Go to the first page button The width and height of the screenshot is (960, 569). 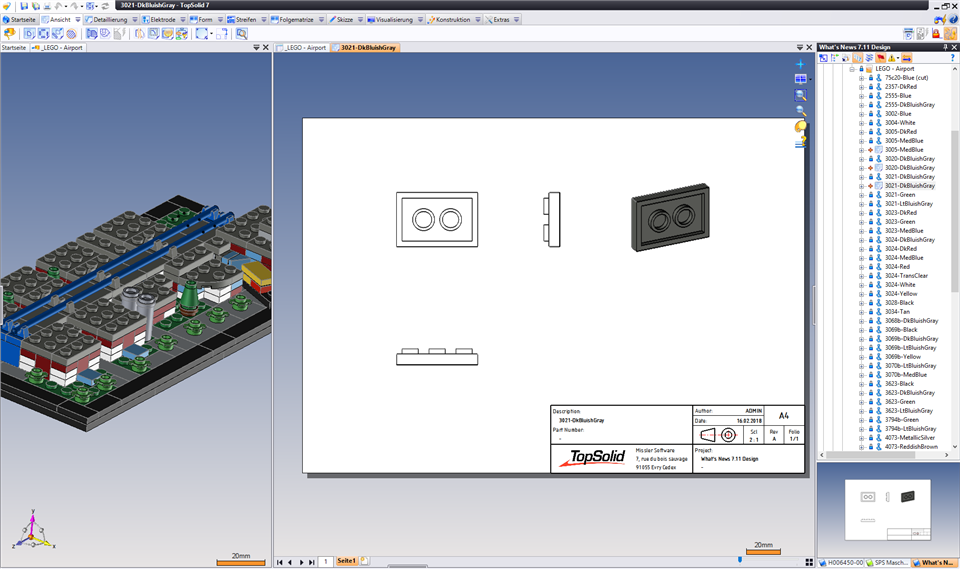pos(280,562)
